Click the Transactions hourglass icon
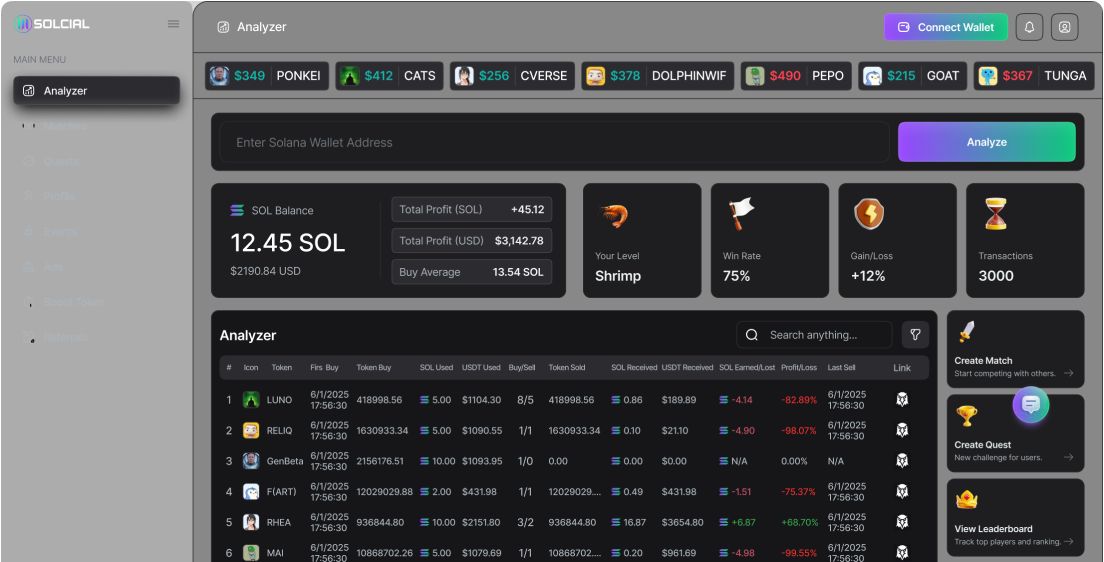The width and height of the screenshot is (1104, 562). point(996,214)
